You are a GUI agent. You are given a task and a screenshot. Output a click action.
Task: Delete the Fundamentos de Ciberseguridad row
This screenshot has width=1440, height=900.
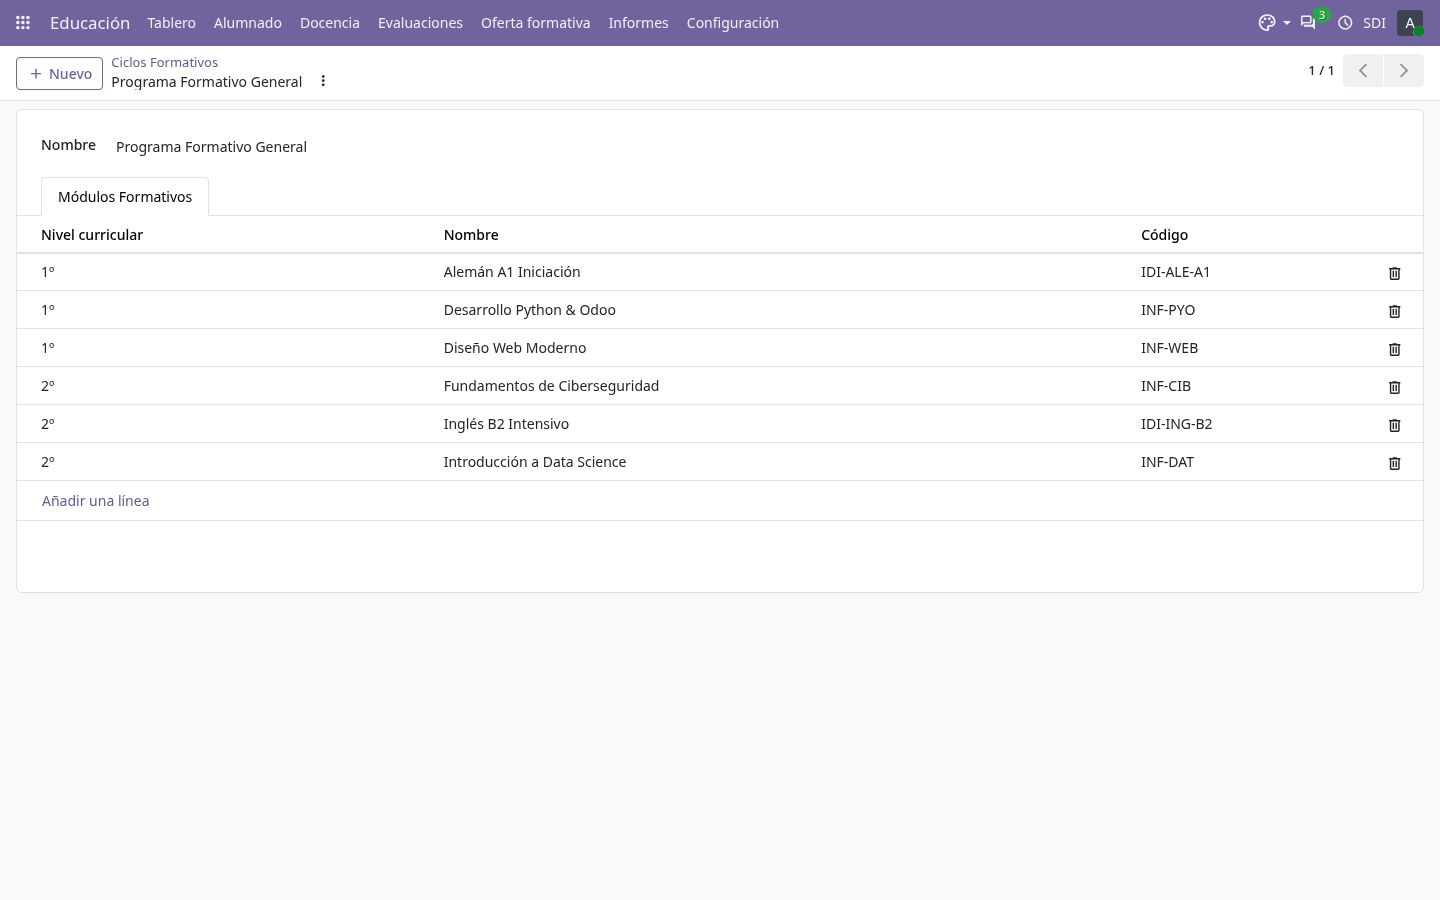point(1394,387)
